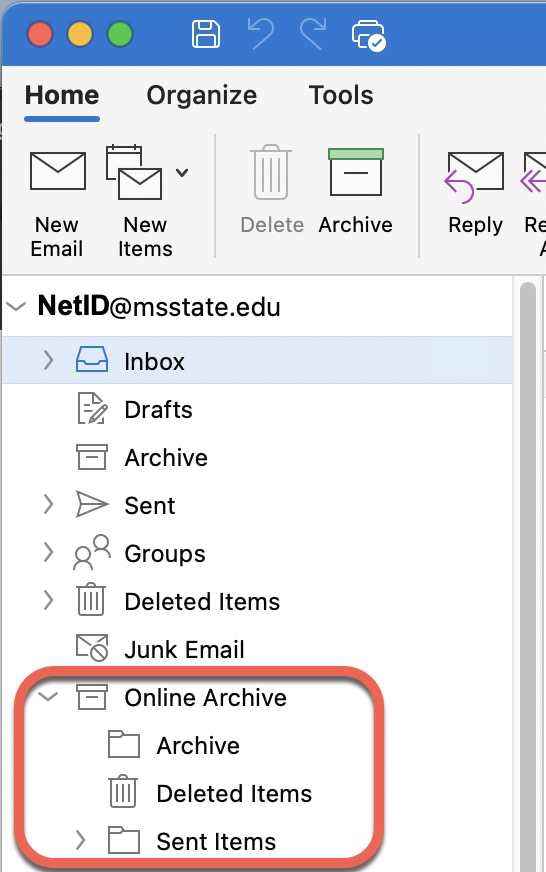Screen dimensions: 546x872
Task: Click the green zoom window button
Action: 120,34
